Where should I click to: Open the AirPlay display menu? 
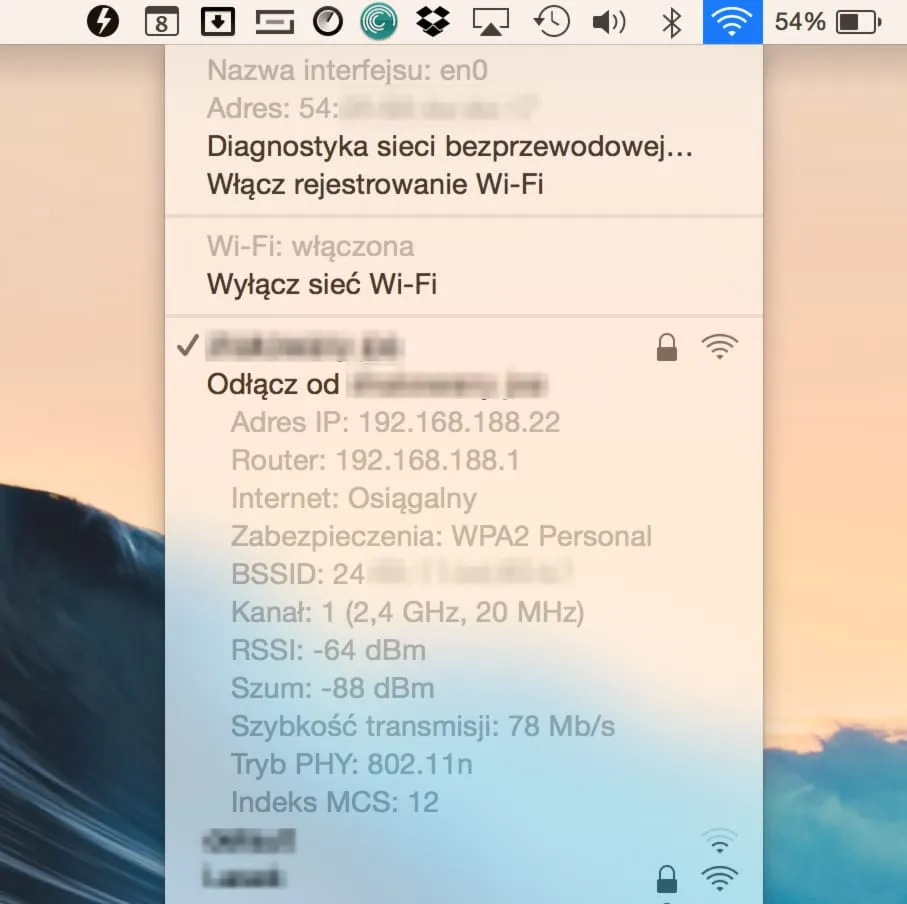(x=491, y=23)
